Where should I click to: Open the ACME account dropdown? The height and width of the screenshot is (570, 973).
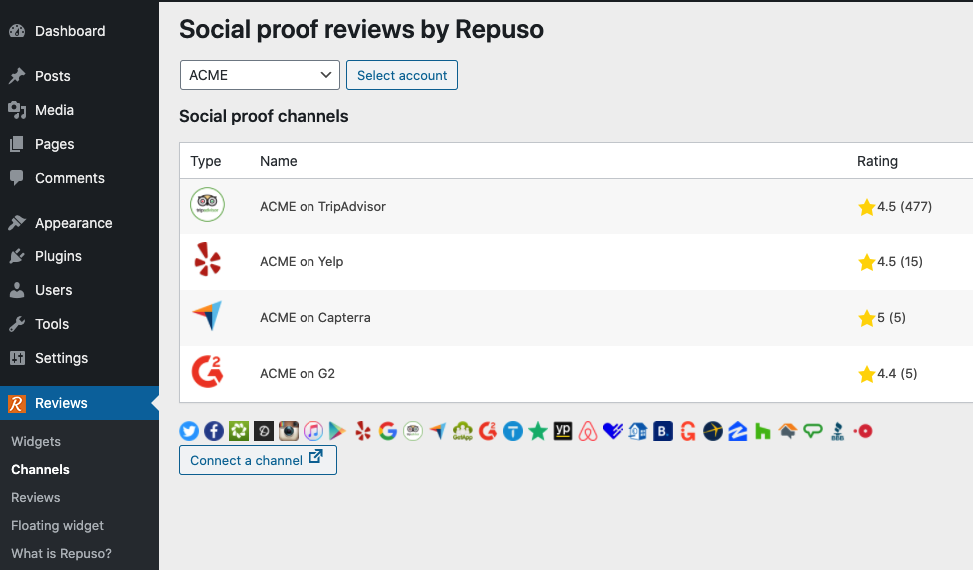click(x=259, y=75)
